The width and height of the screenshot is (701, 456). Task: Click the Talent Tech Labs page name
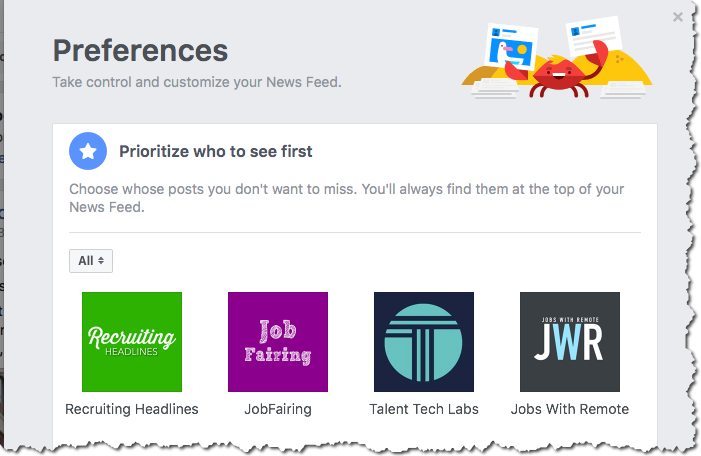point(424,409)
